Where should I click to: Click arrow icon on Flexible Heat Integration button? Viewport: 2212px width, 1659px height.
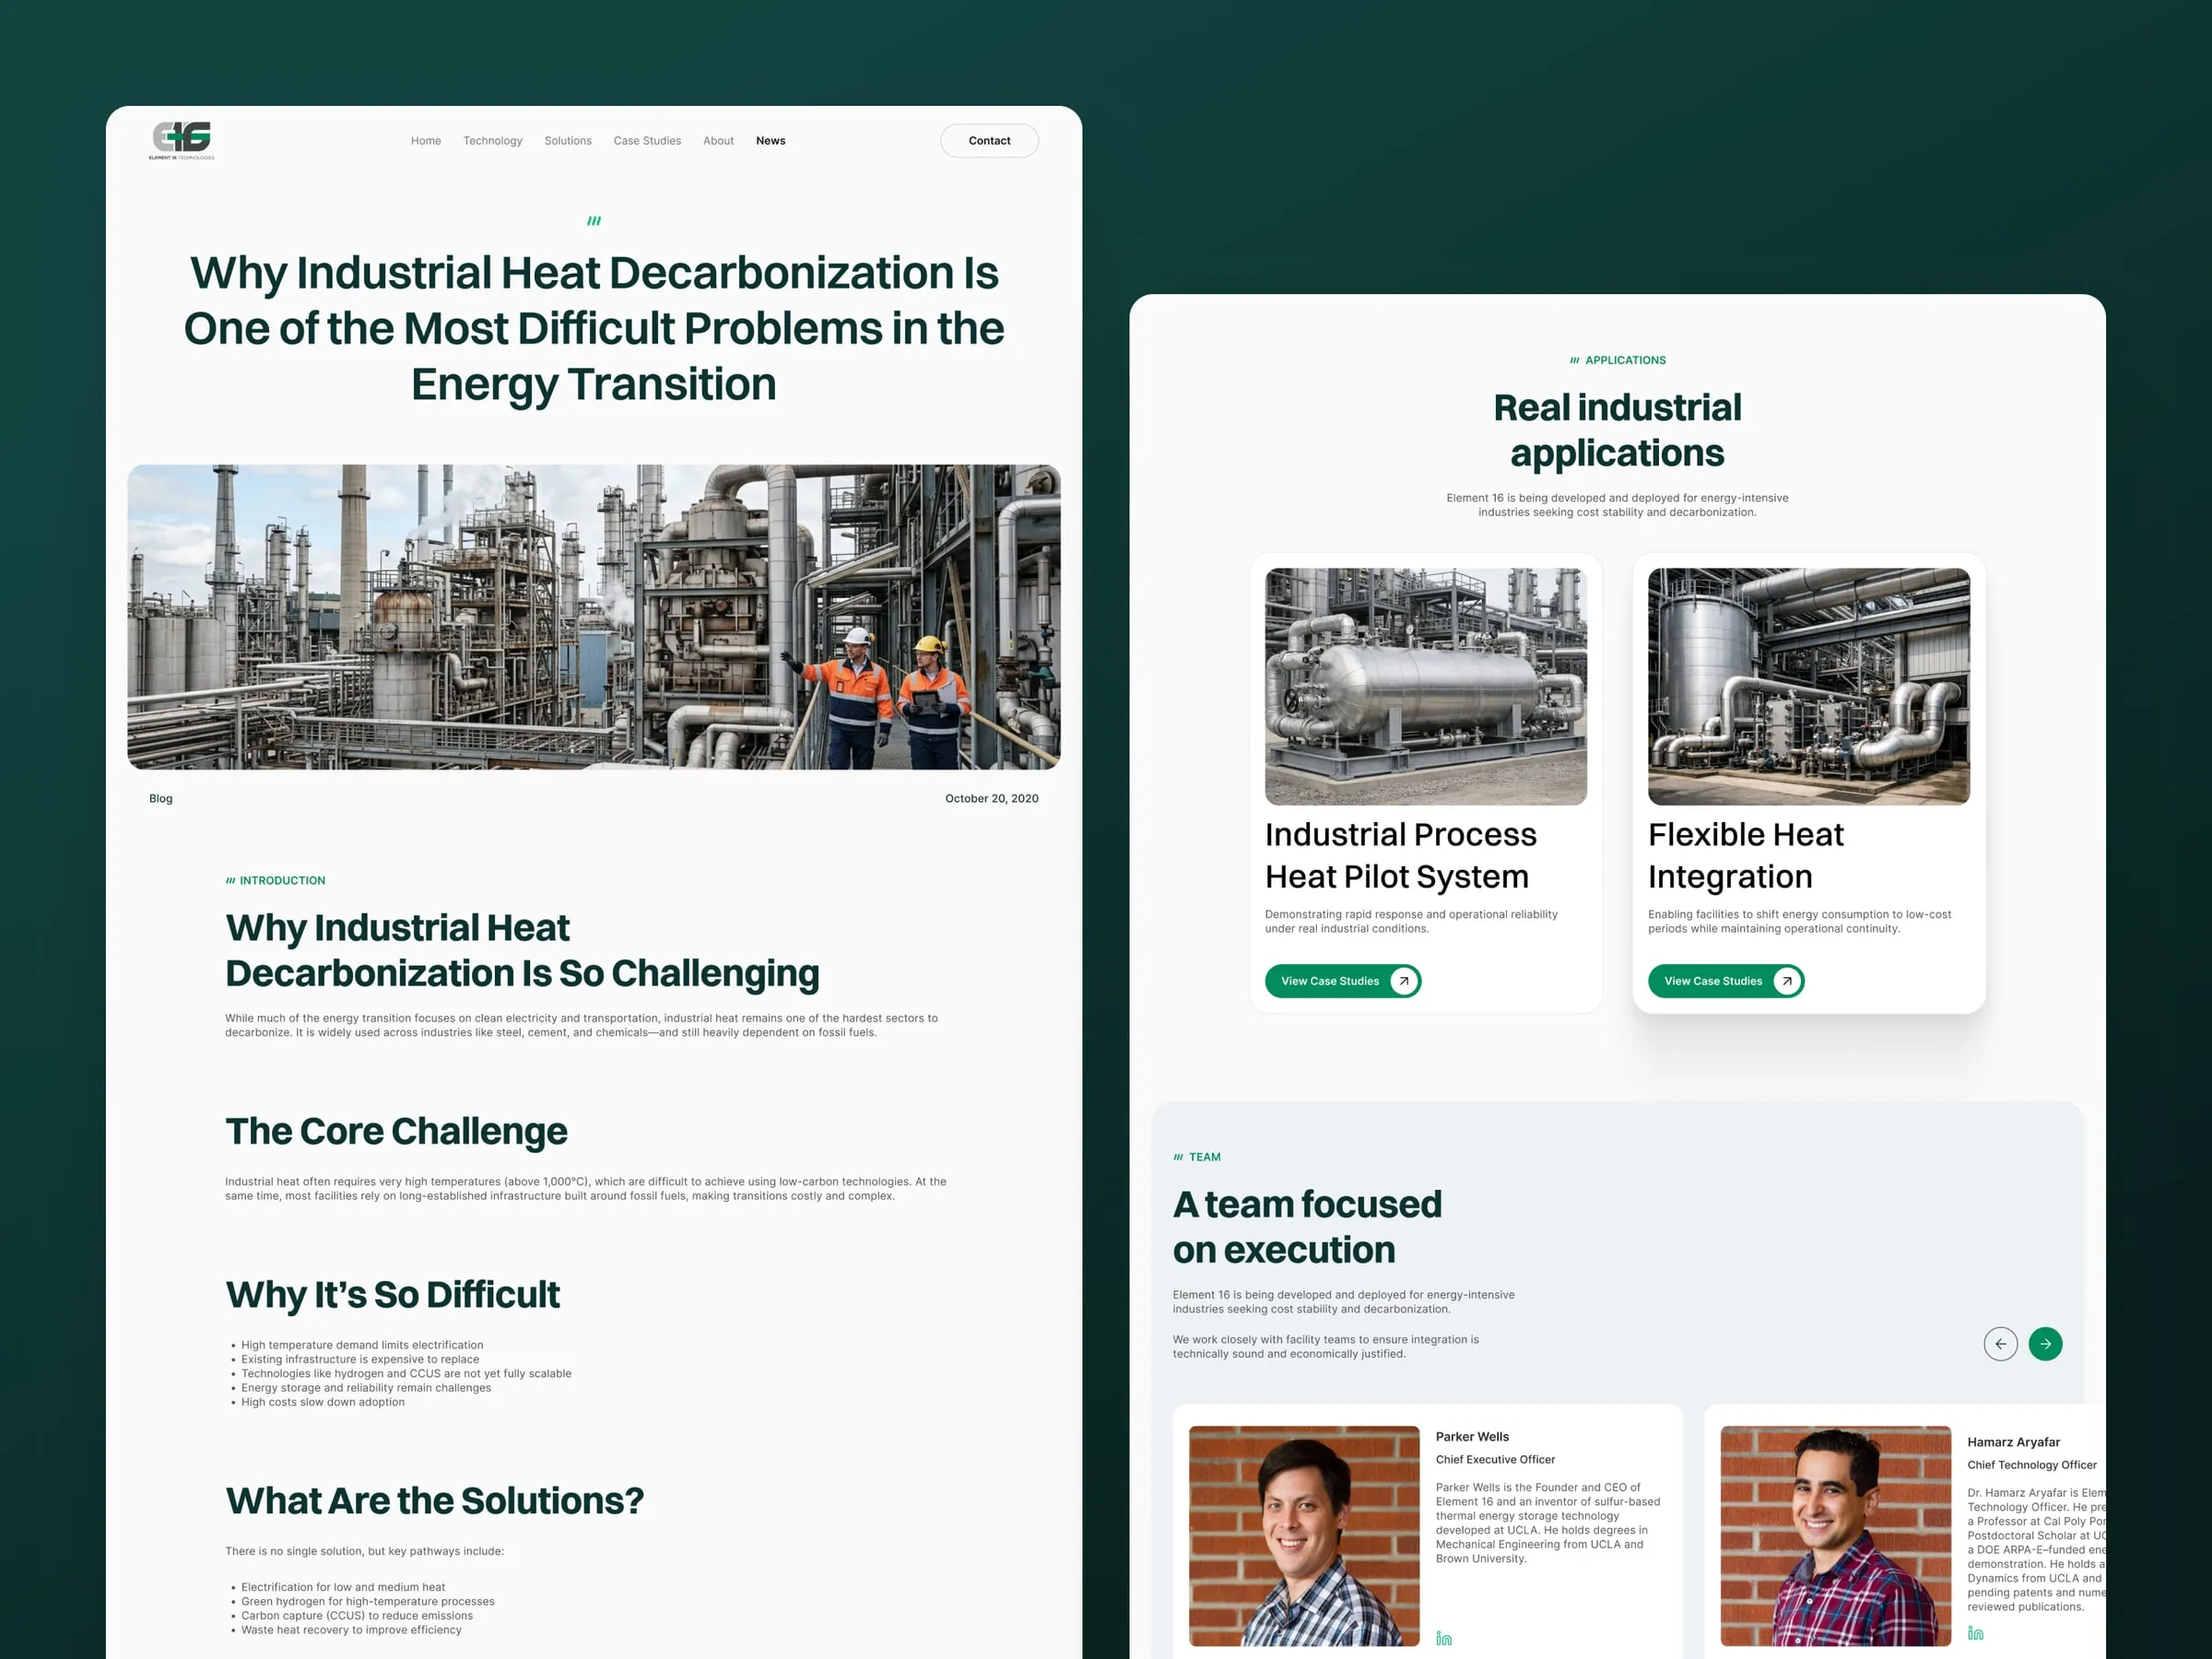(x=1787, y=981)
